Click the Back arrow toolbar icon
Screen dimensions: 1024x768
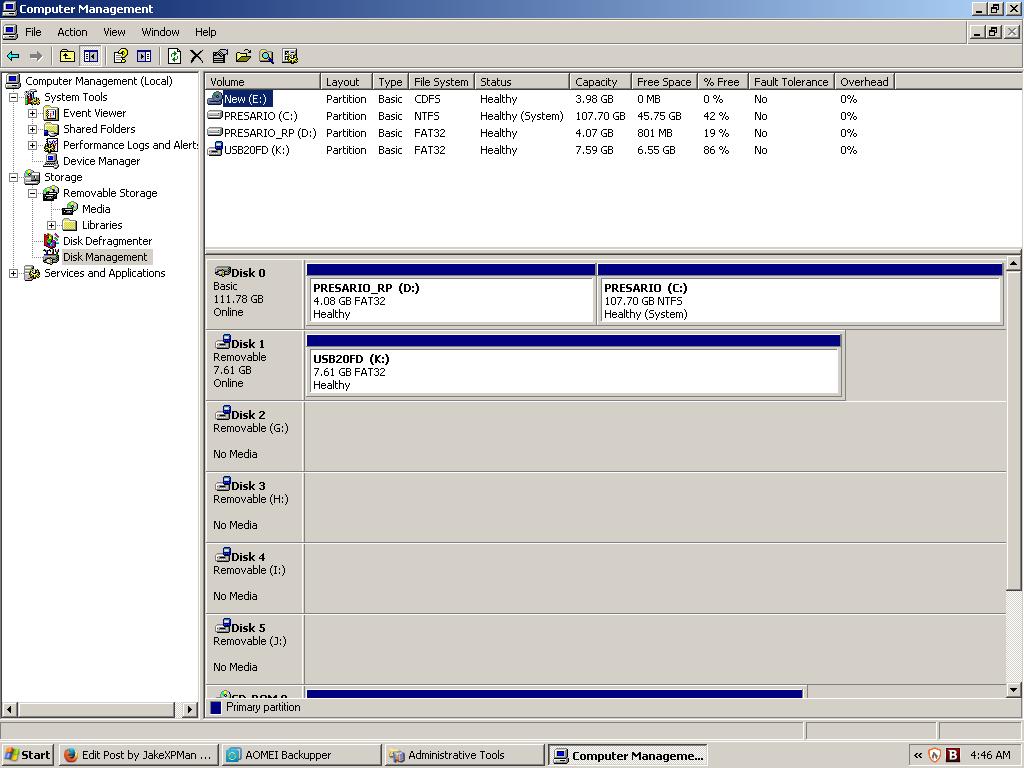tap(13, 56)
